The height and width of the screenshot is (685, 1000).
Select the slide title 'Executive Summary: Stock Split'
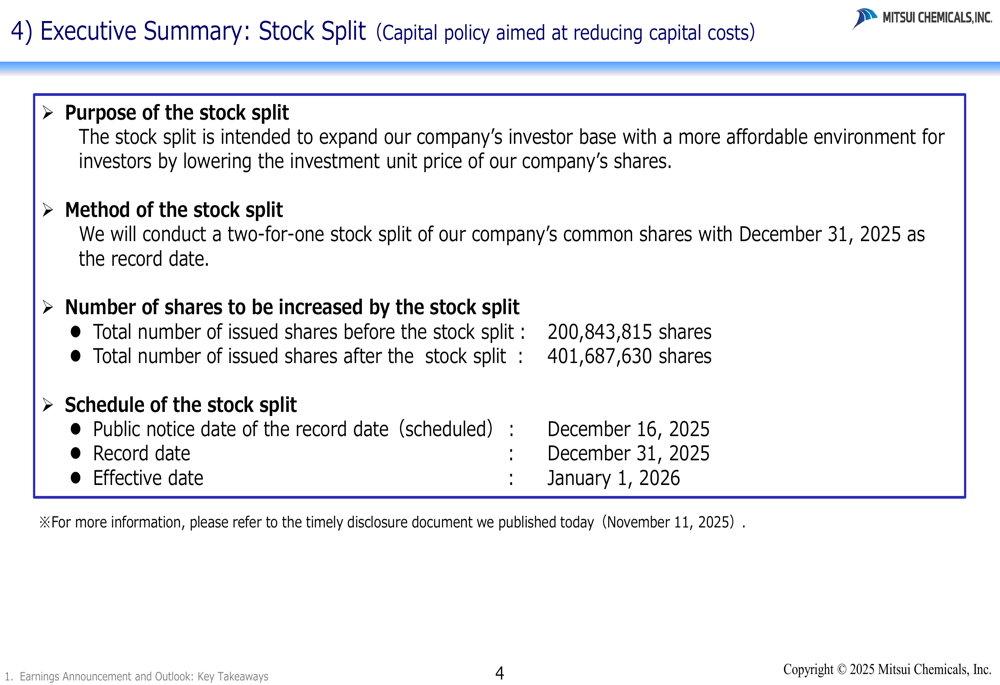coord(188,31)
